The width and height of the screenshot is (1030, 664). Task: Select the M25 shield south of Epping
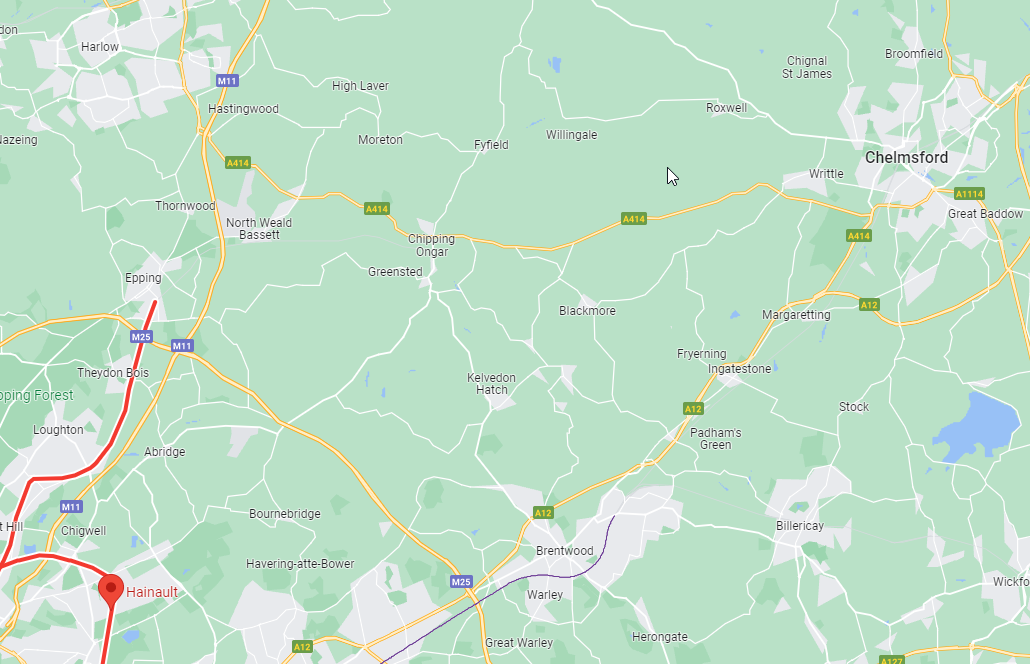pos(141,337)
